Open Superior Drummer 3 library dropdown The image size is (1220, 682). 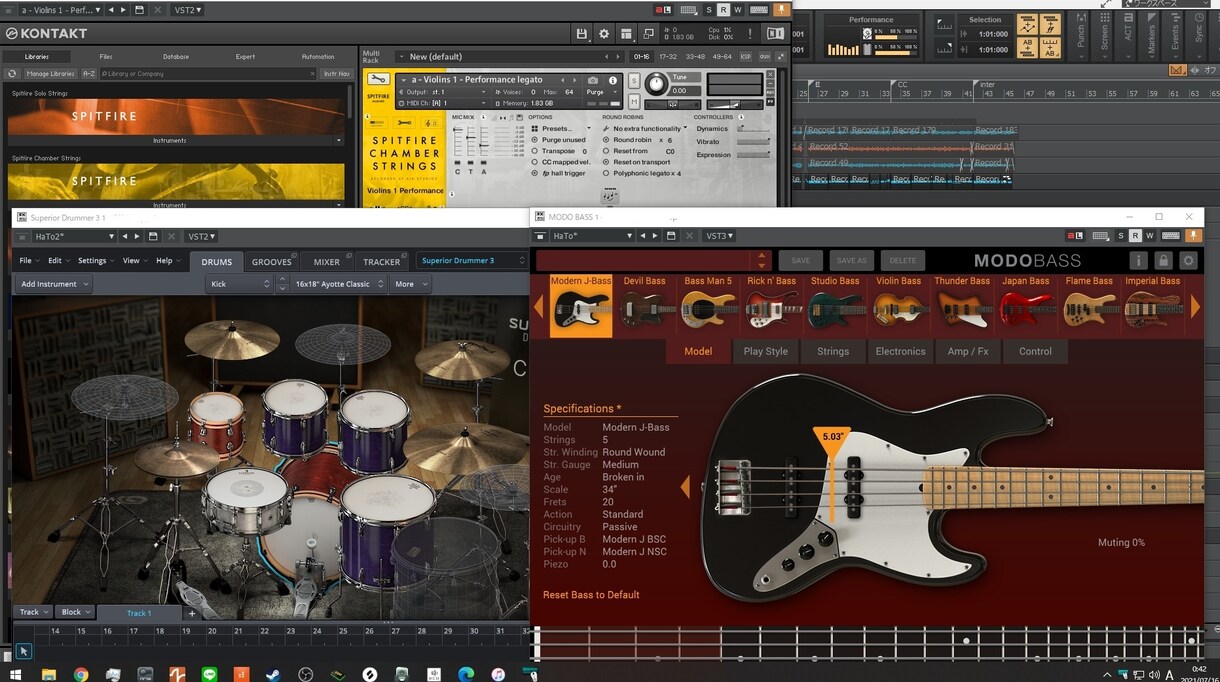472,261
